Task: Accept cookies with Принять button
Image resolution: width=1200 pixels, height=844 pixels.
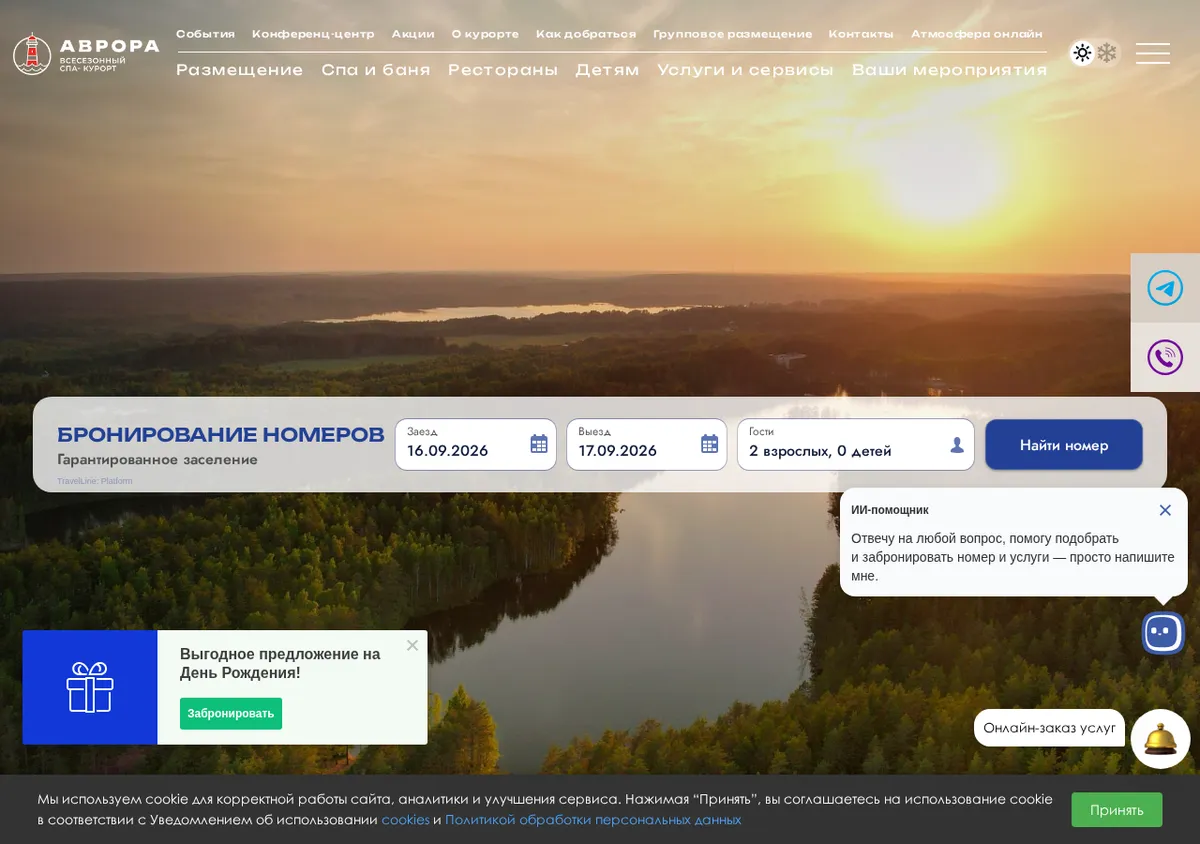Action: point(1117,810)
